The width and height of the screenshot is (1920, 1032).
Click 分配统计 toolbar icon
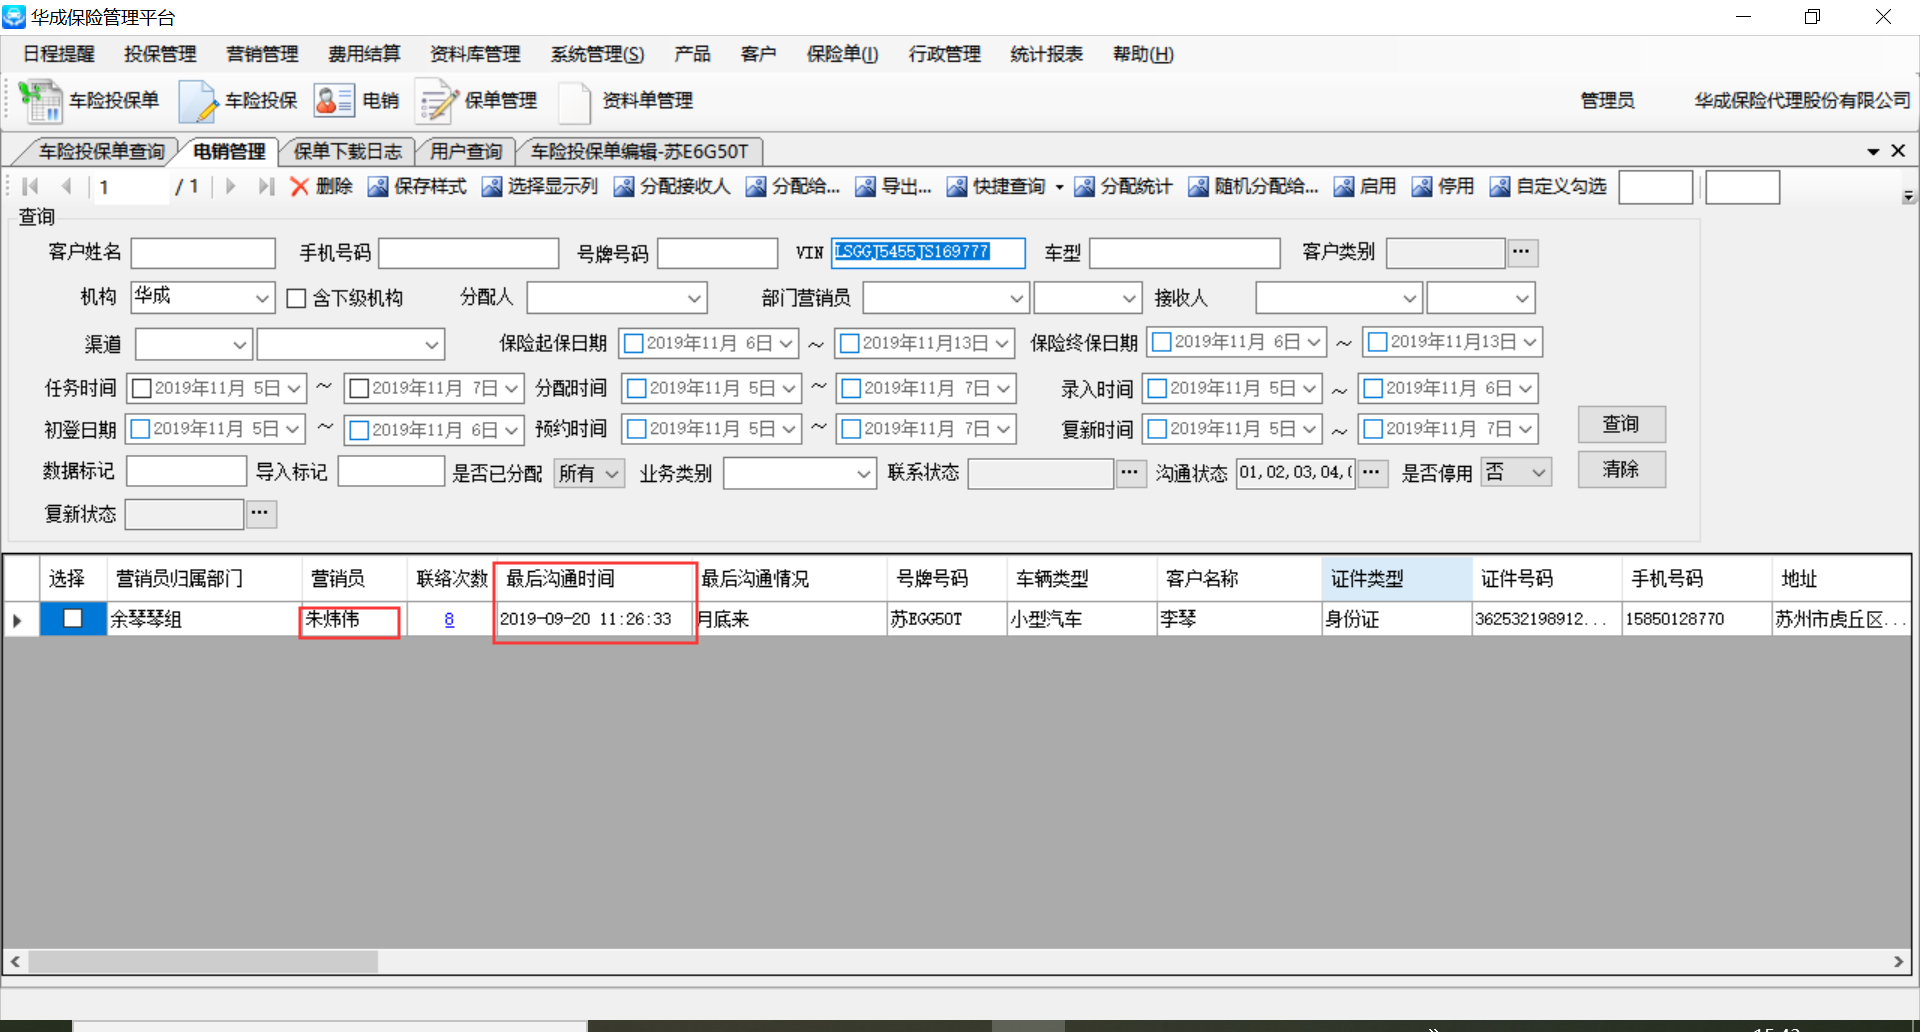coord(1084,187)
